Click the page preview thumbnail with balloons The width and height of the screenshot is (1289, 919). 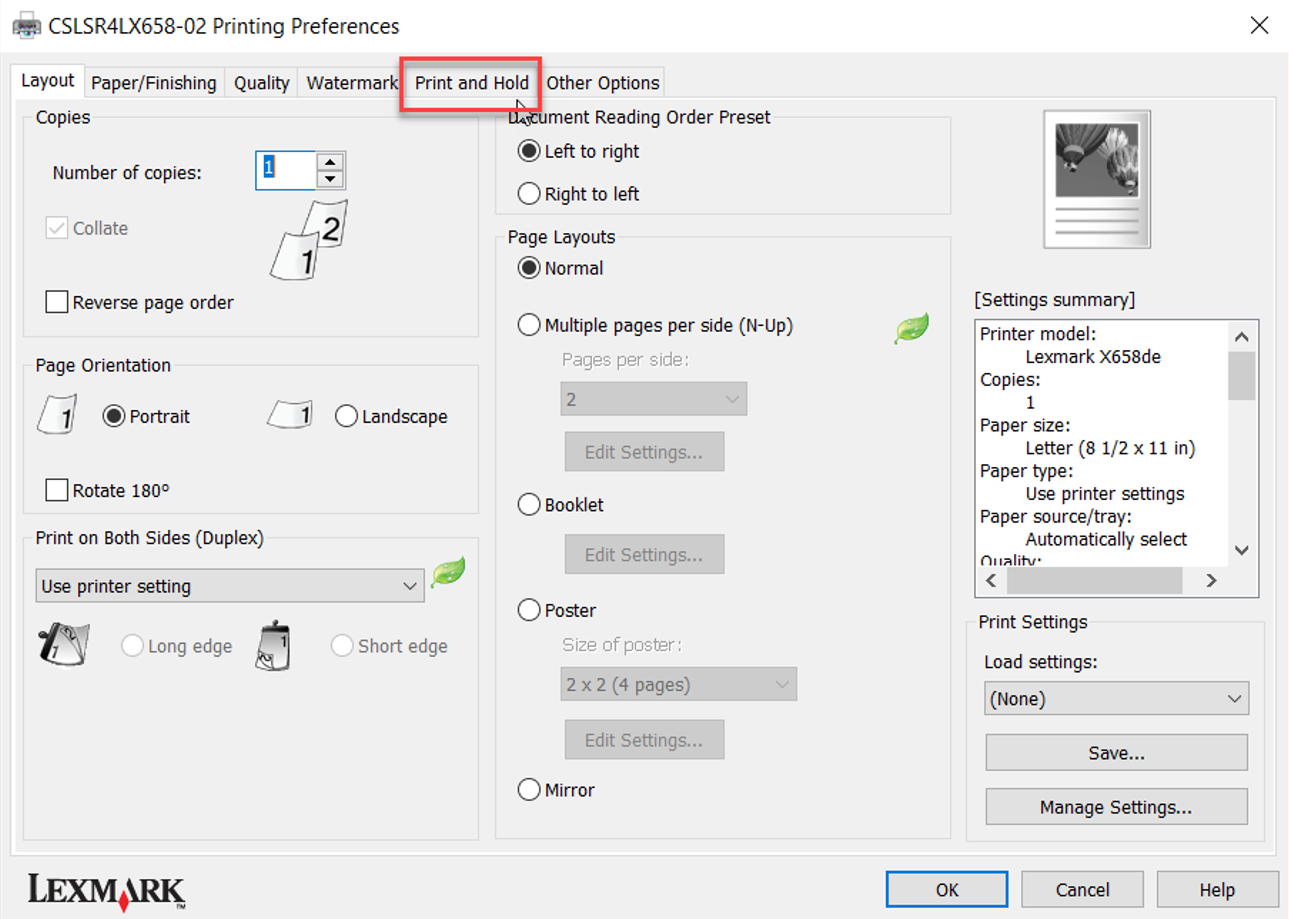coord(1097,179)
